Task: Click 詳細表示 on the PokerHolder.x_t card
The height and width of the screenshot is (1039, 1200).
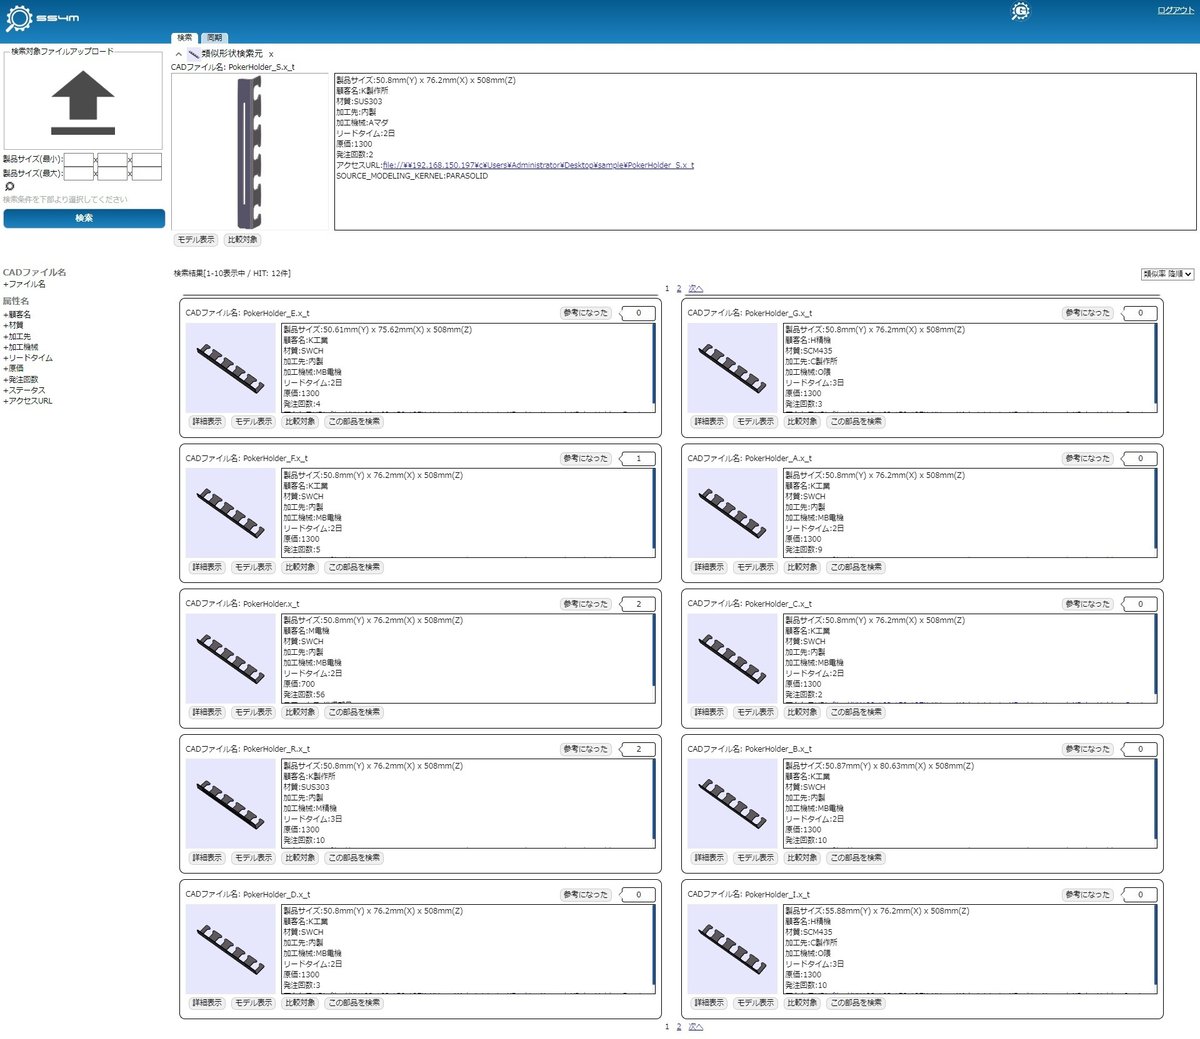Action: tap(205, 712)
